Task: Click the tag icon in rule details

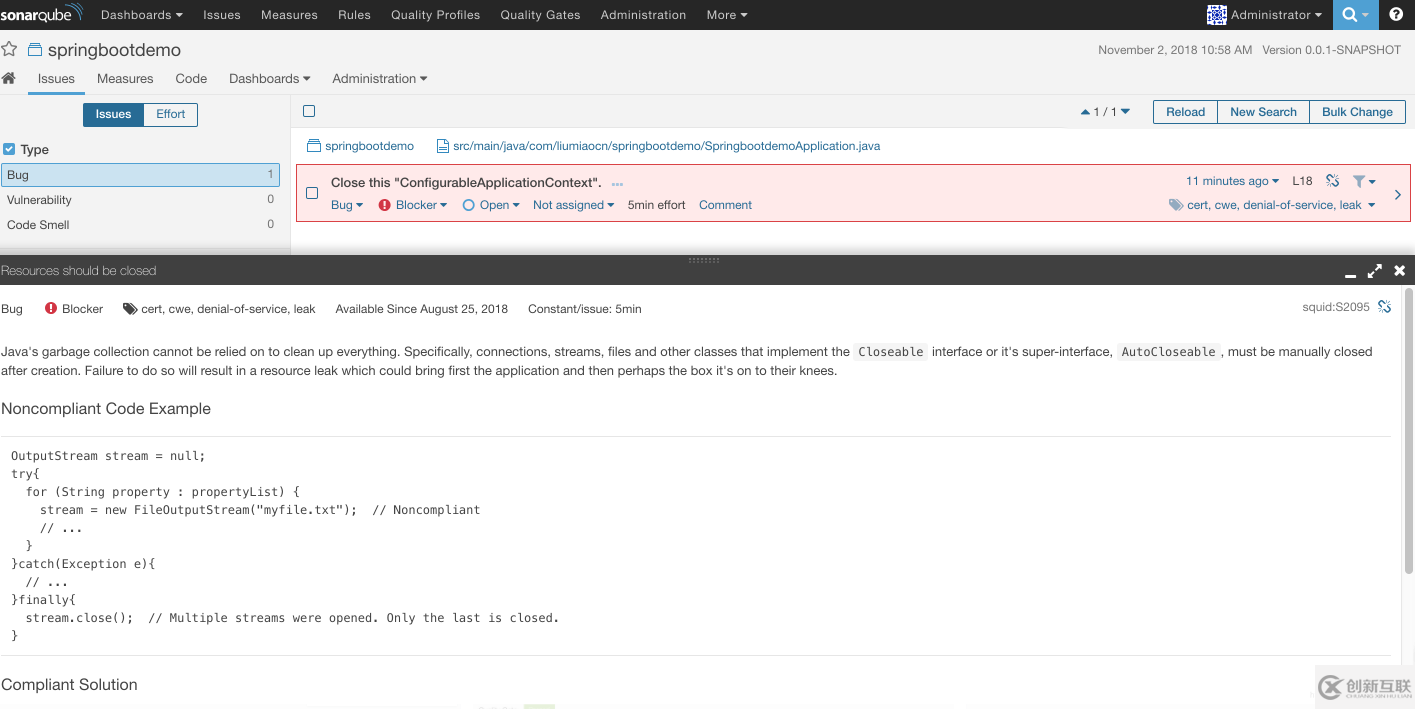Action: pos(130,309)
